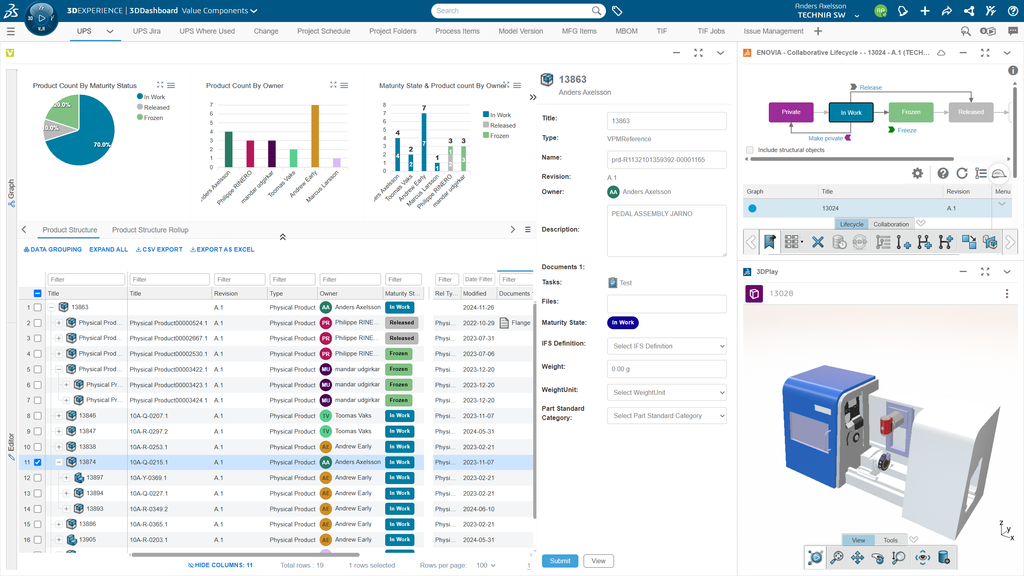Check the row 1 checkbox for 13863
1024x576 pixels.
point(38,308)
